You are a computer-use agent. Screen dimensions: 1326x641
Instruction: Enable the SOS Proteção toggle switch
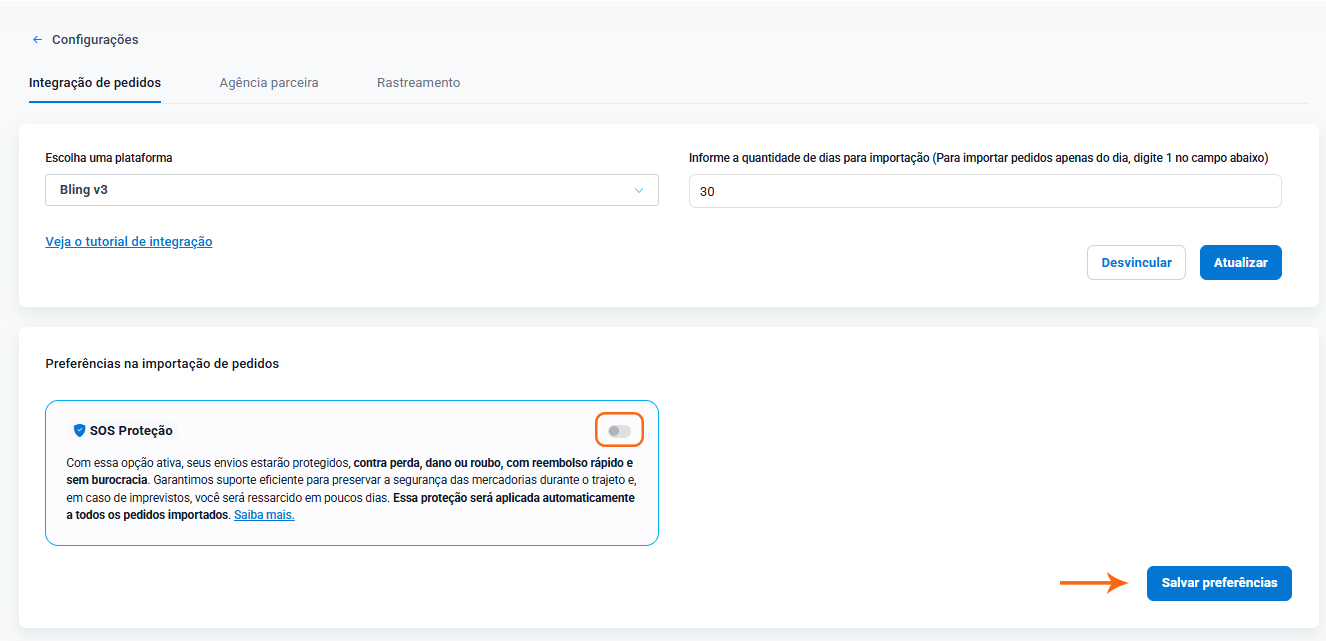[619, 431]
